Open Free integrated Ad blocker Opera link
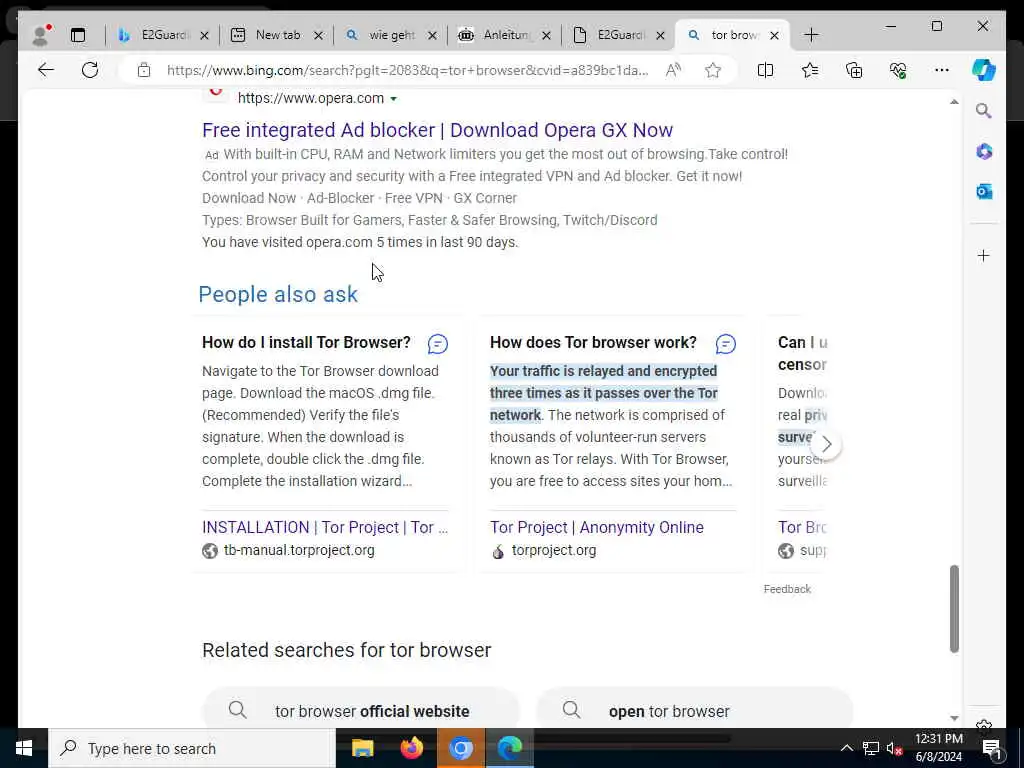The image size is (1024, 768). [438, 130]
